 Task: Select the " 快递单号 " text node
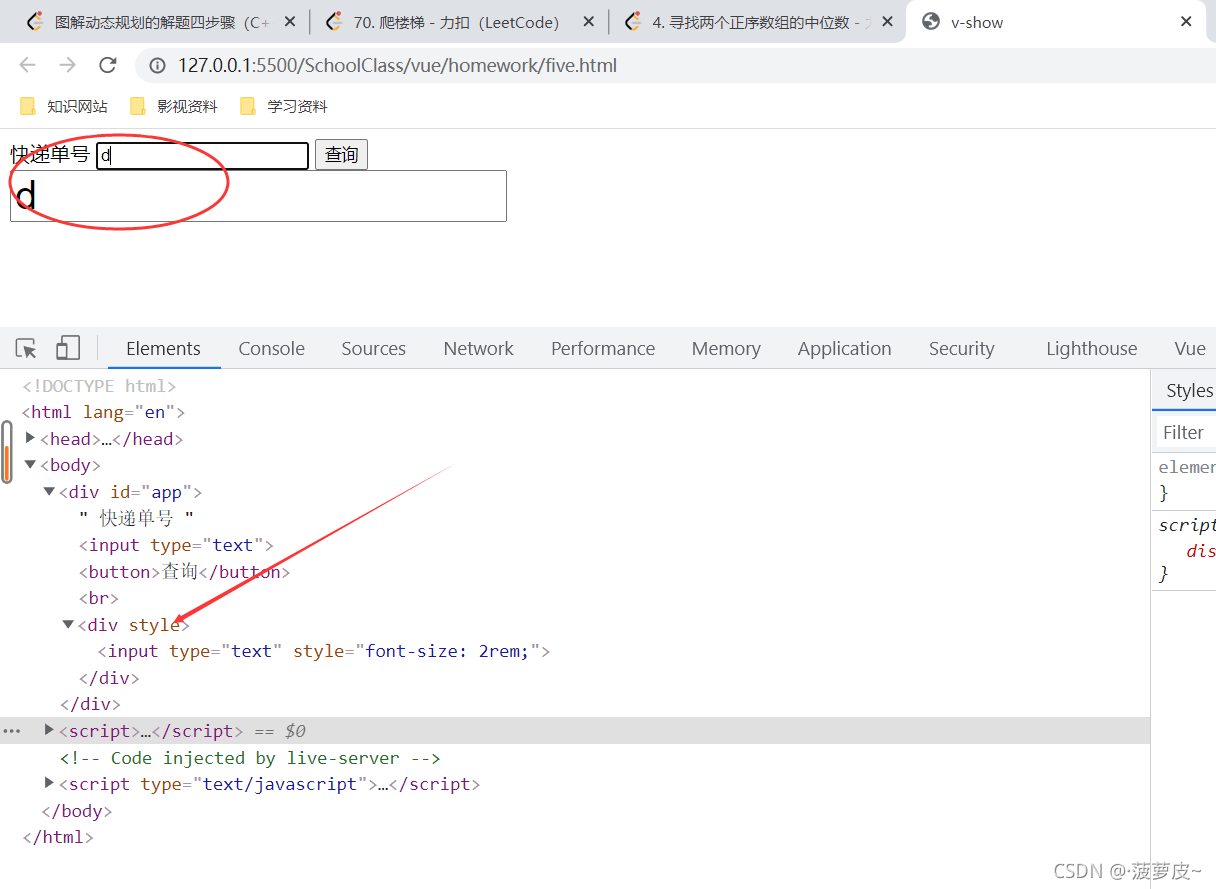(x=136, y=518)
